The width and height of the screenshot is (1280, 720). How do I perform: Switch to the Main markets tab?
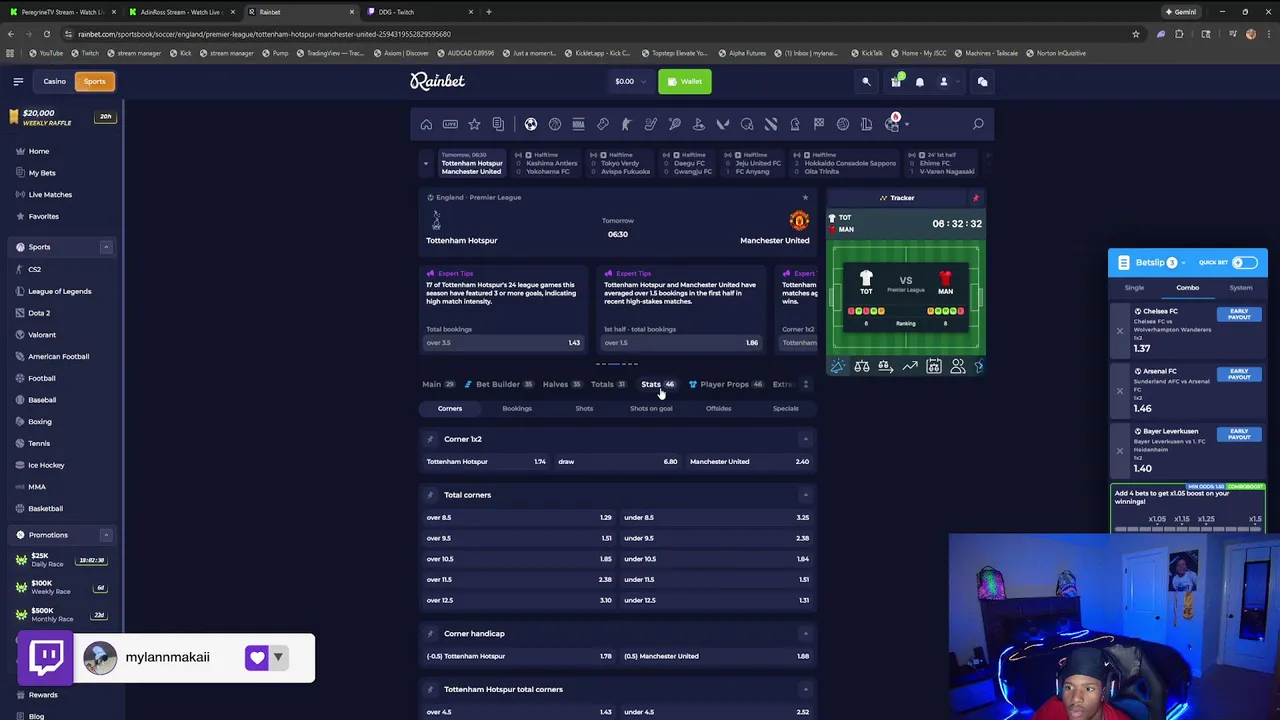pos(438,384)
